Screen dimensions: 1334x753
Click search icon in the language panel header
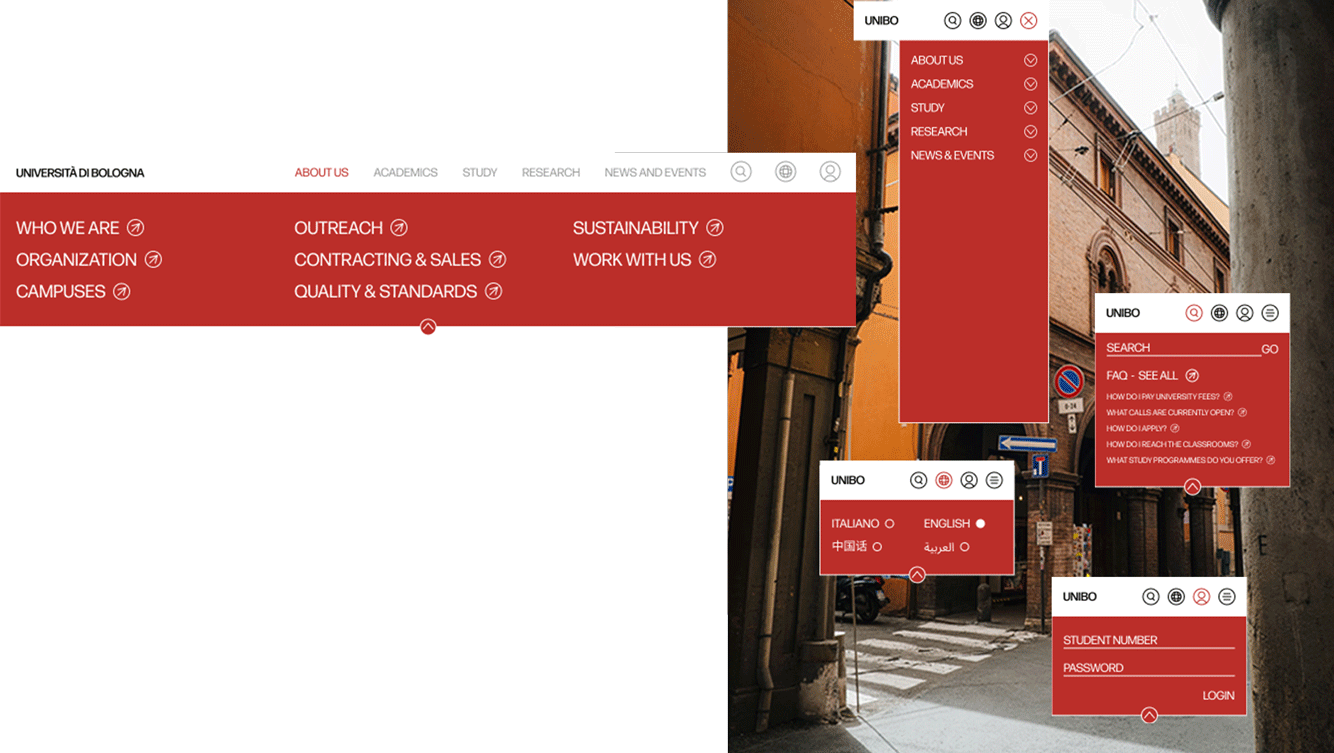coord(919,480)
